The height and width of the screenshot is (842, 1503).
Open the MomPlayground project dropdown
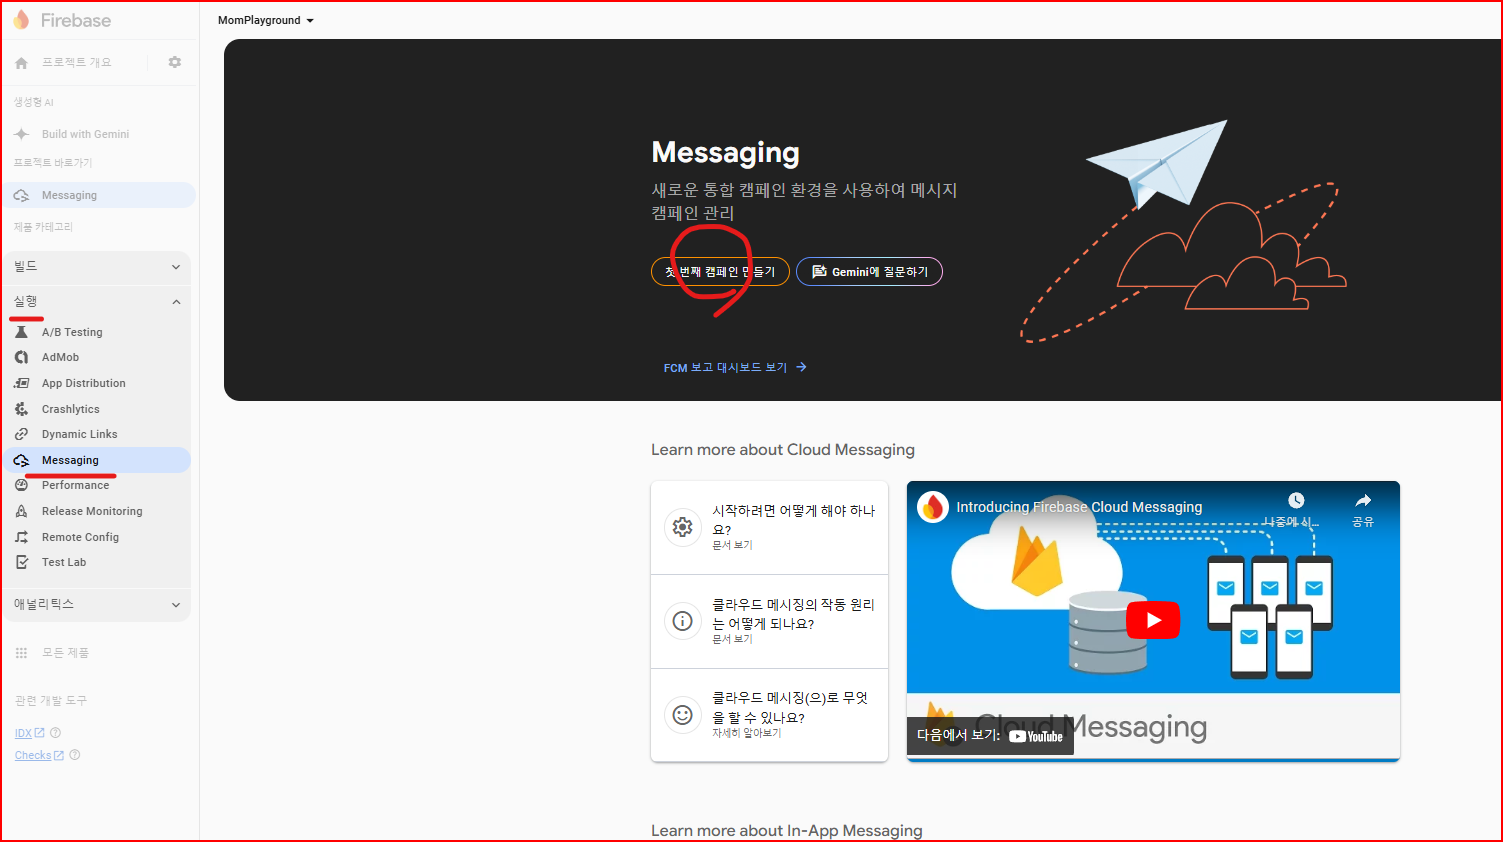tap(266, 20)
